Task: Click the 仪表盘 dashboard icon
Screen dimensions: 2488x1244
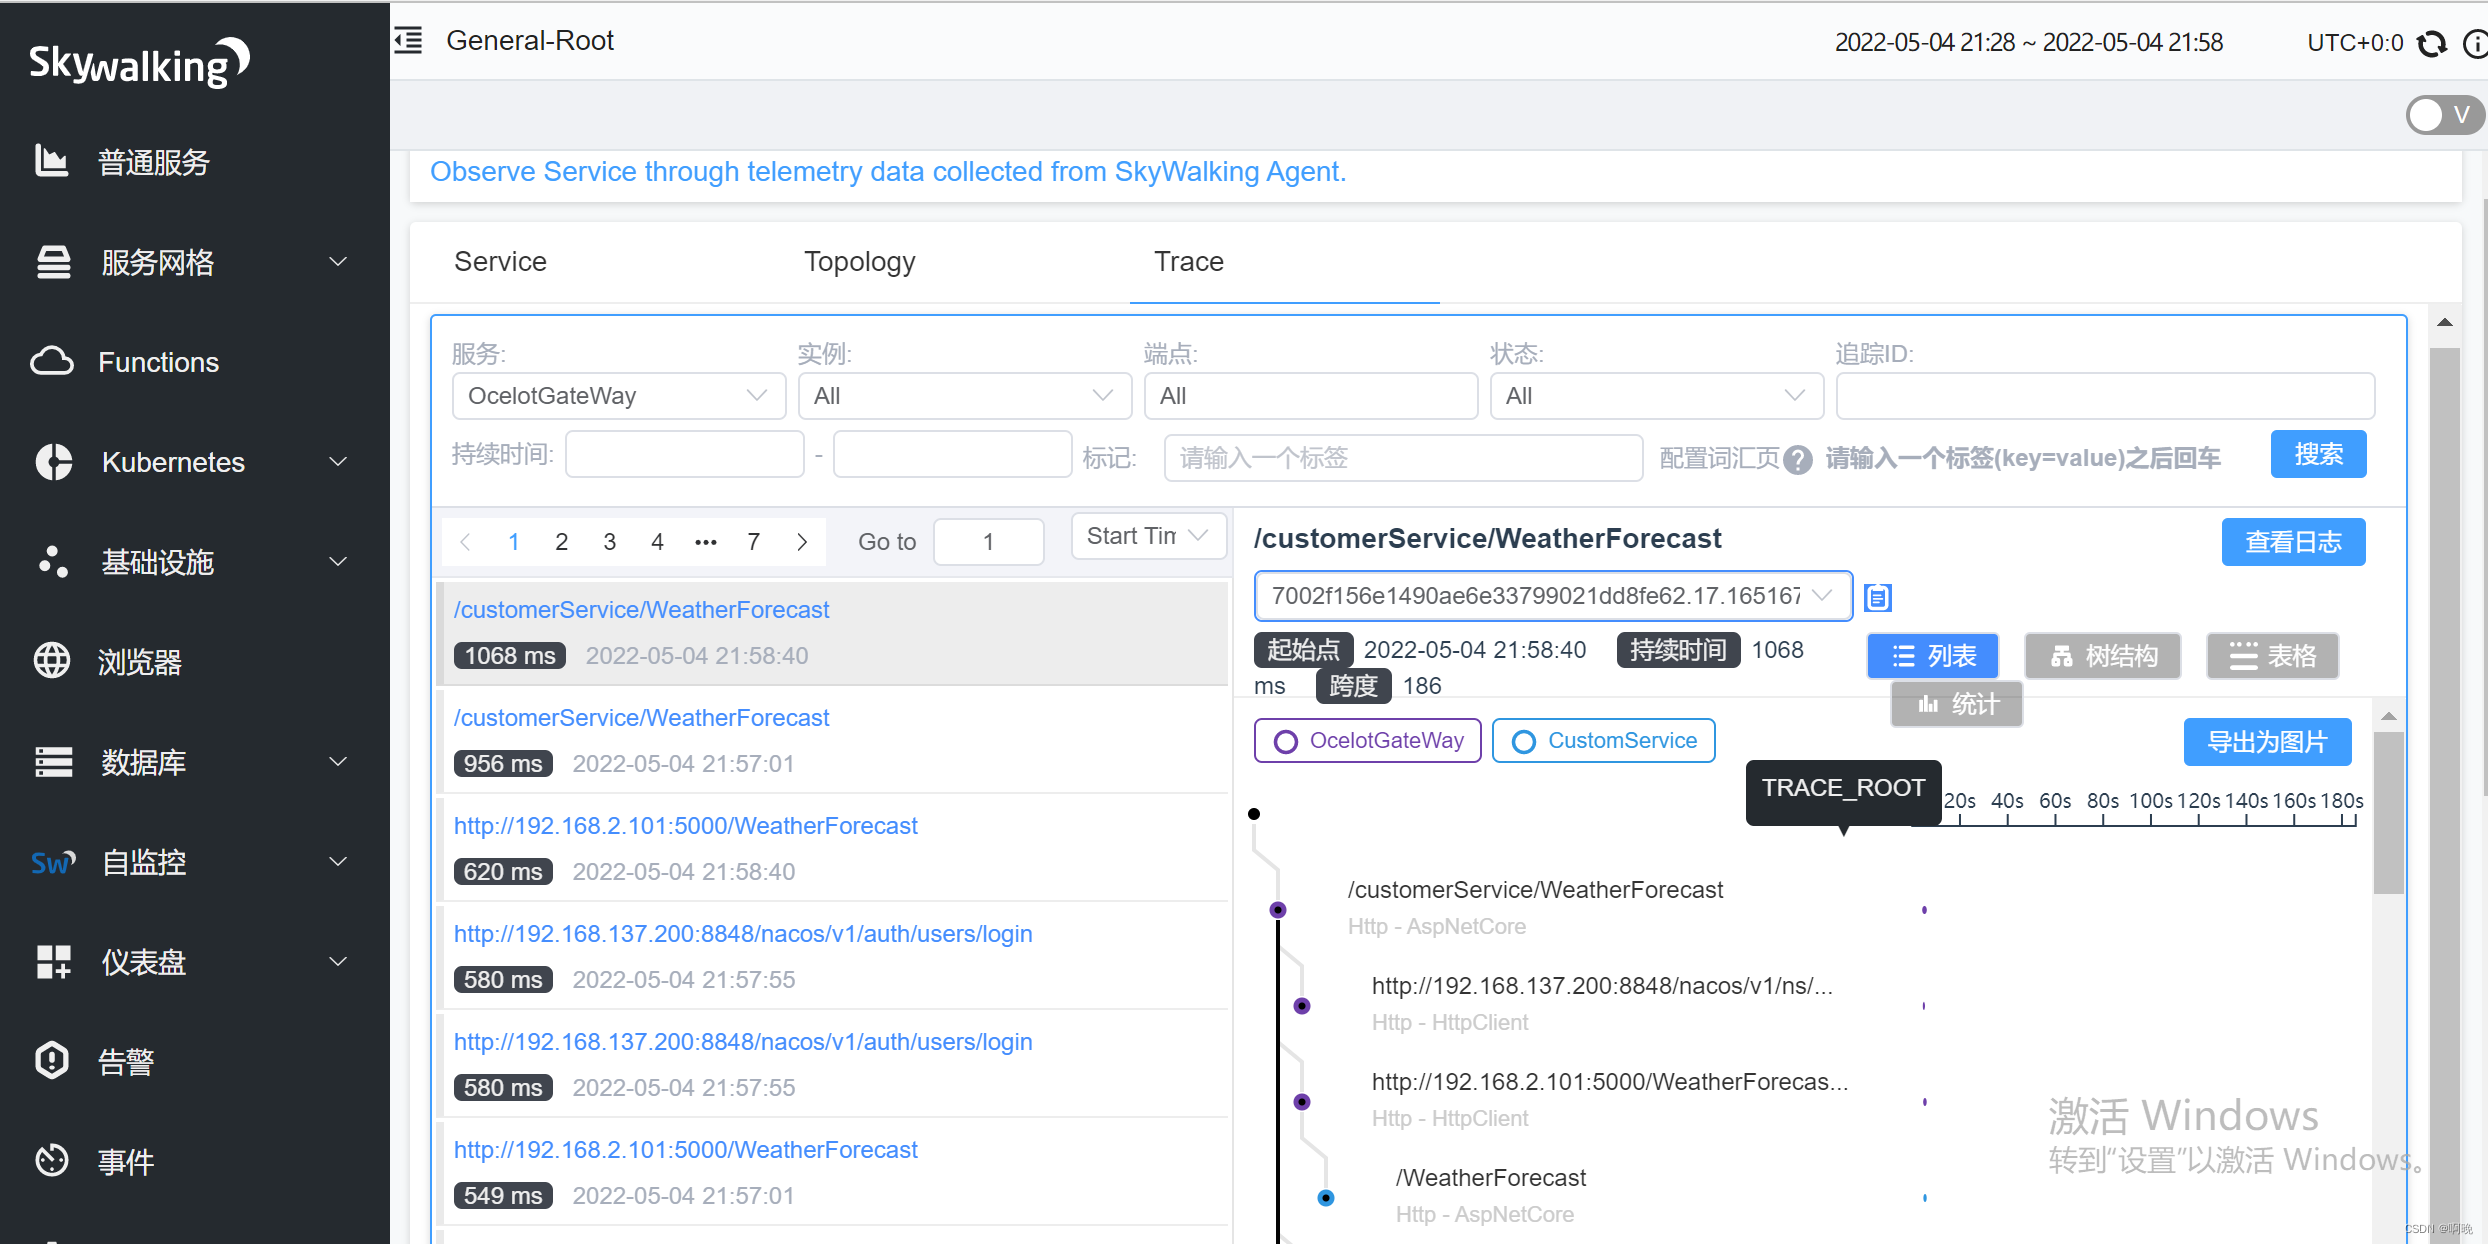Action: [53, 962]
